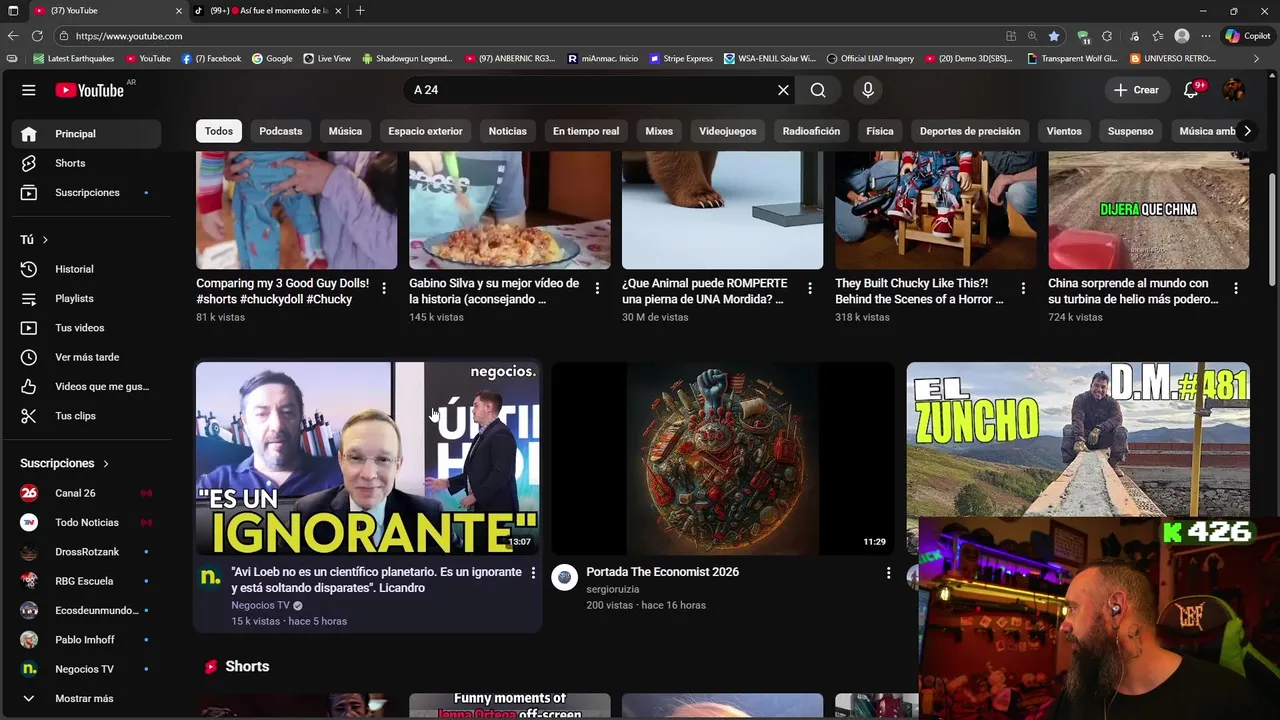Select the Noticias filter chip
This screenshot has height=720, width=1280.
coord(507,131)
